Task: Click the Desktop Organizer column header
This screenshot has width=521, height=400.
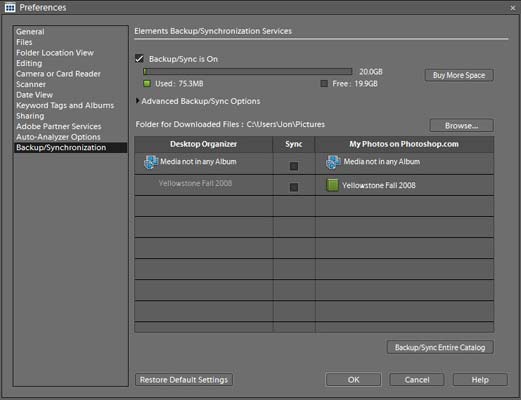Action: [x=203, y=144]
